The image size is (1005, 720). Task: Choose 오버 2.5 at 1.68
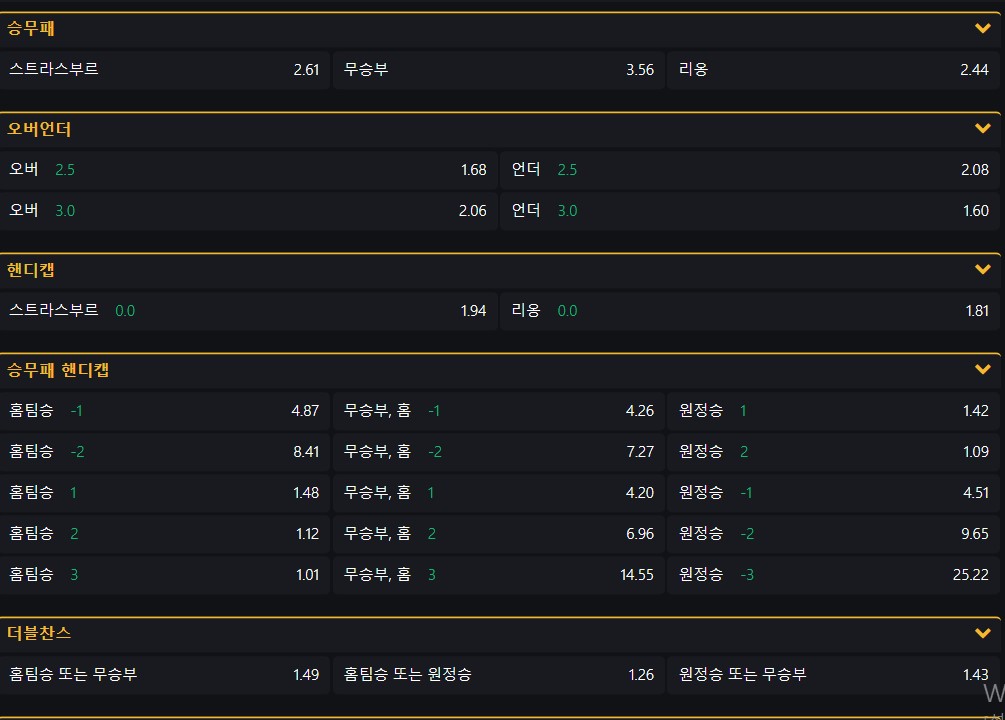[x=248, y=170]
